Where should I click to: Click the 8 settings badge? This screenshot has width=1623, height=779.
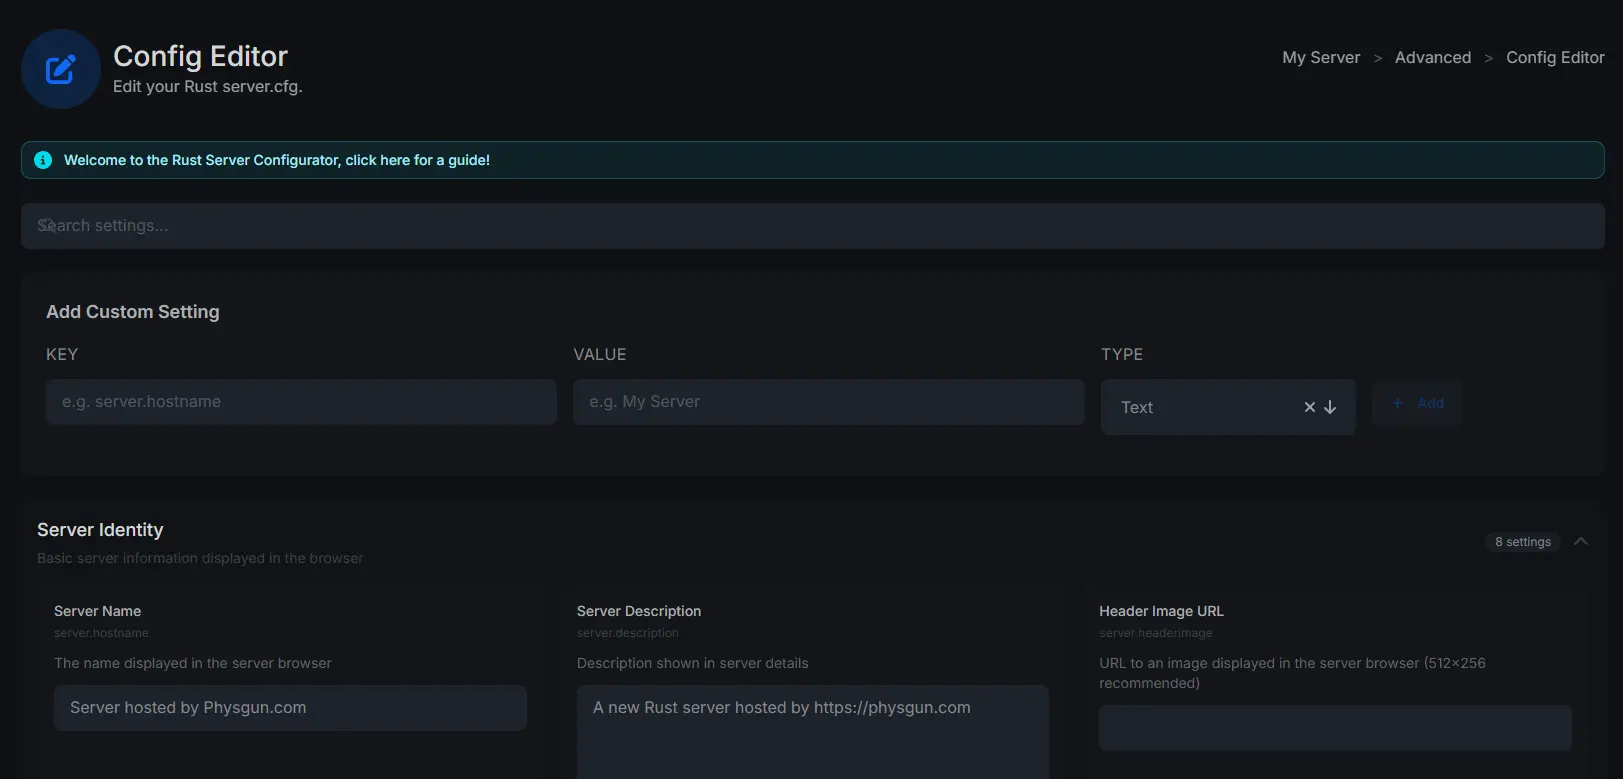coord(1523,542)
